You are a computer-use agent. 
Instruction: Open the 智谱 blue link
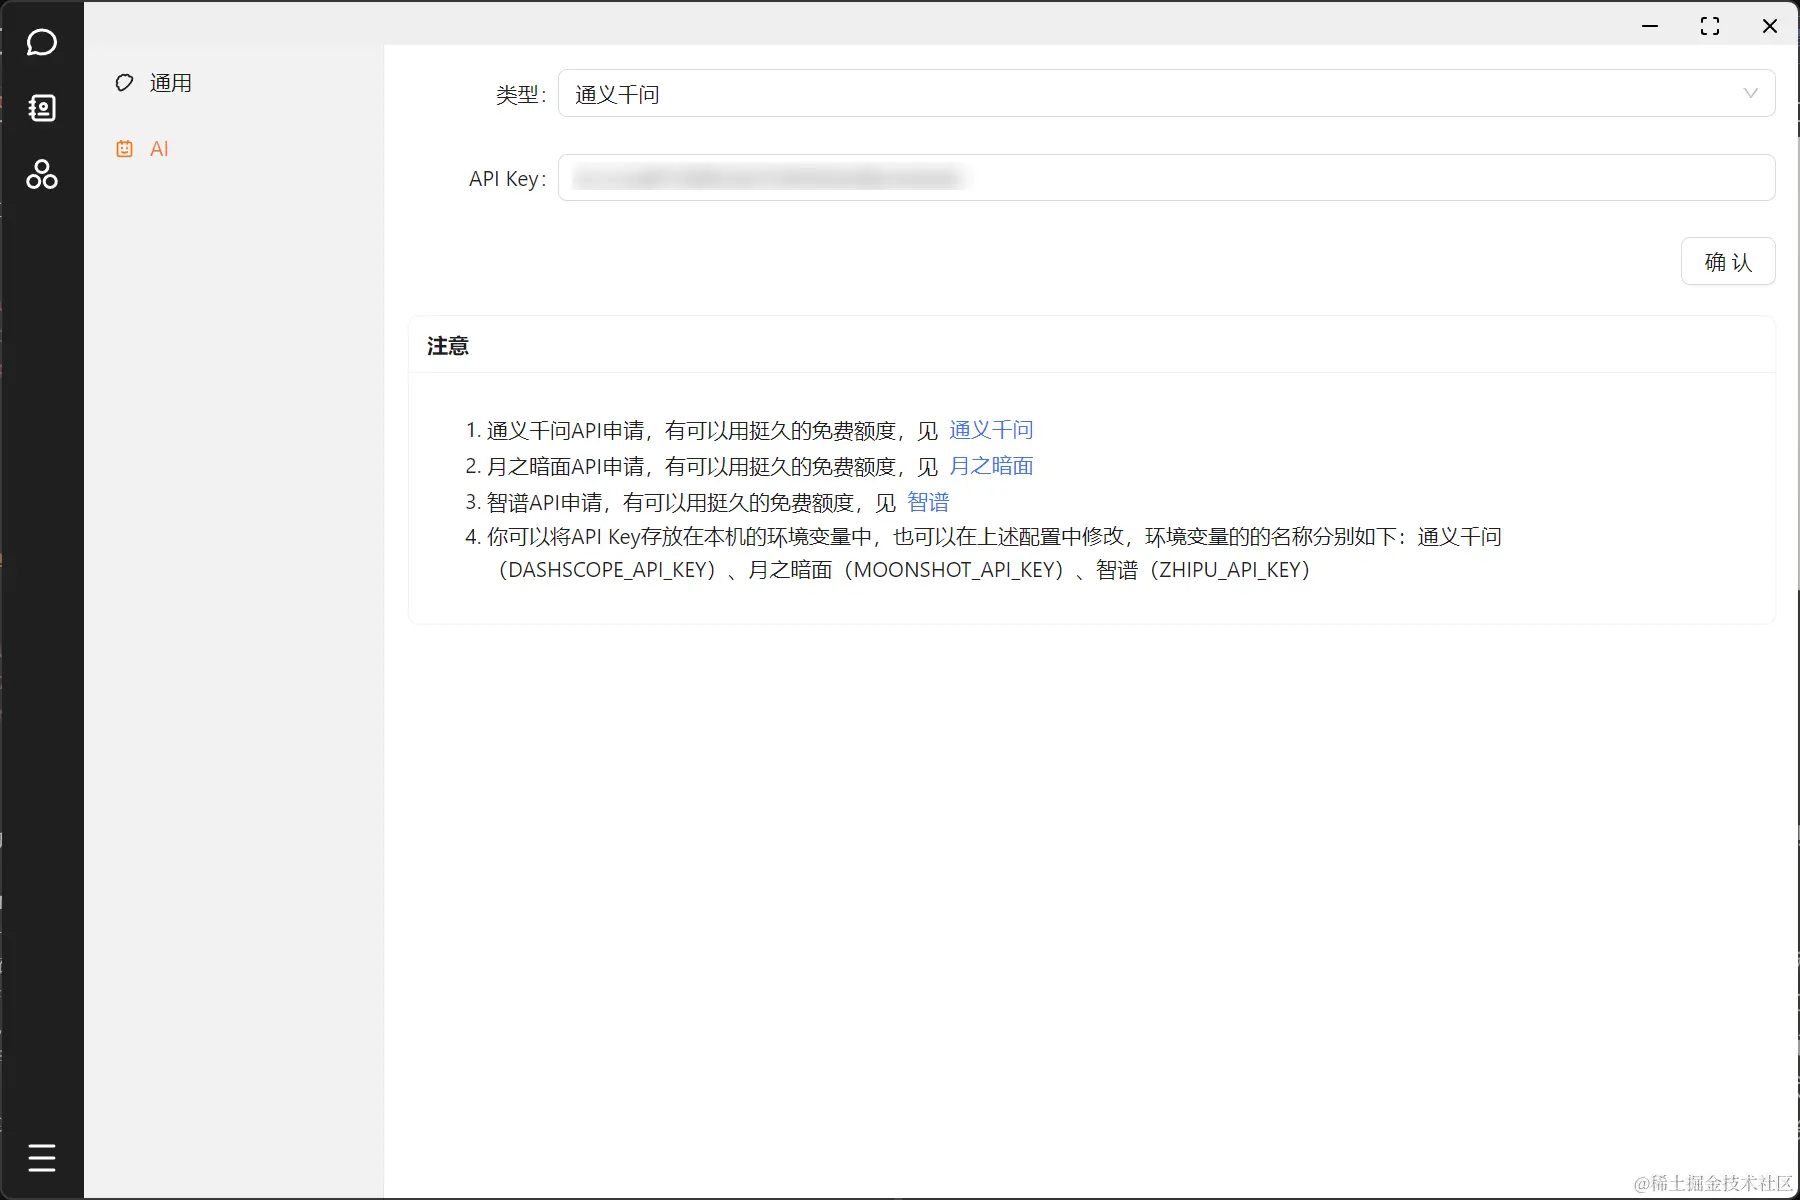(928, 502)
